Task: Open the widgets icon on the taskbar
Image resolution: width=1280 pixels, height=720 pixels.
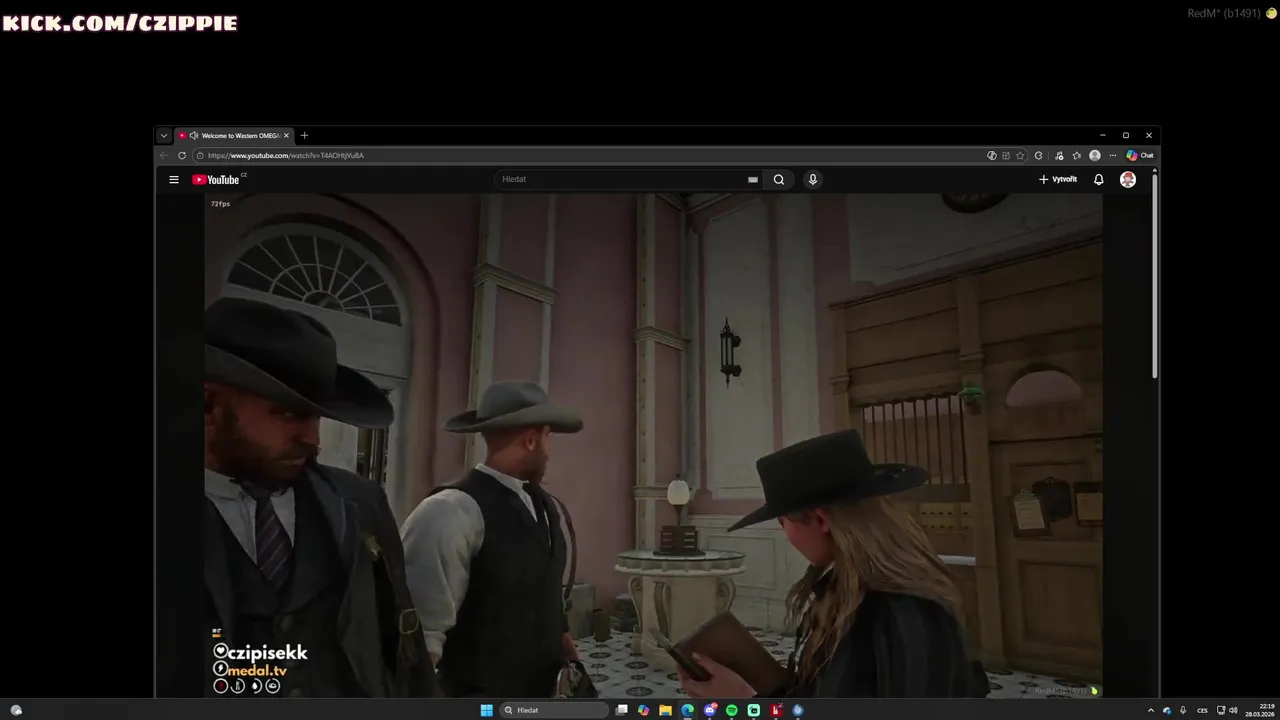Action: [16, 710]
